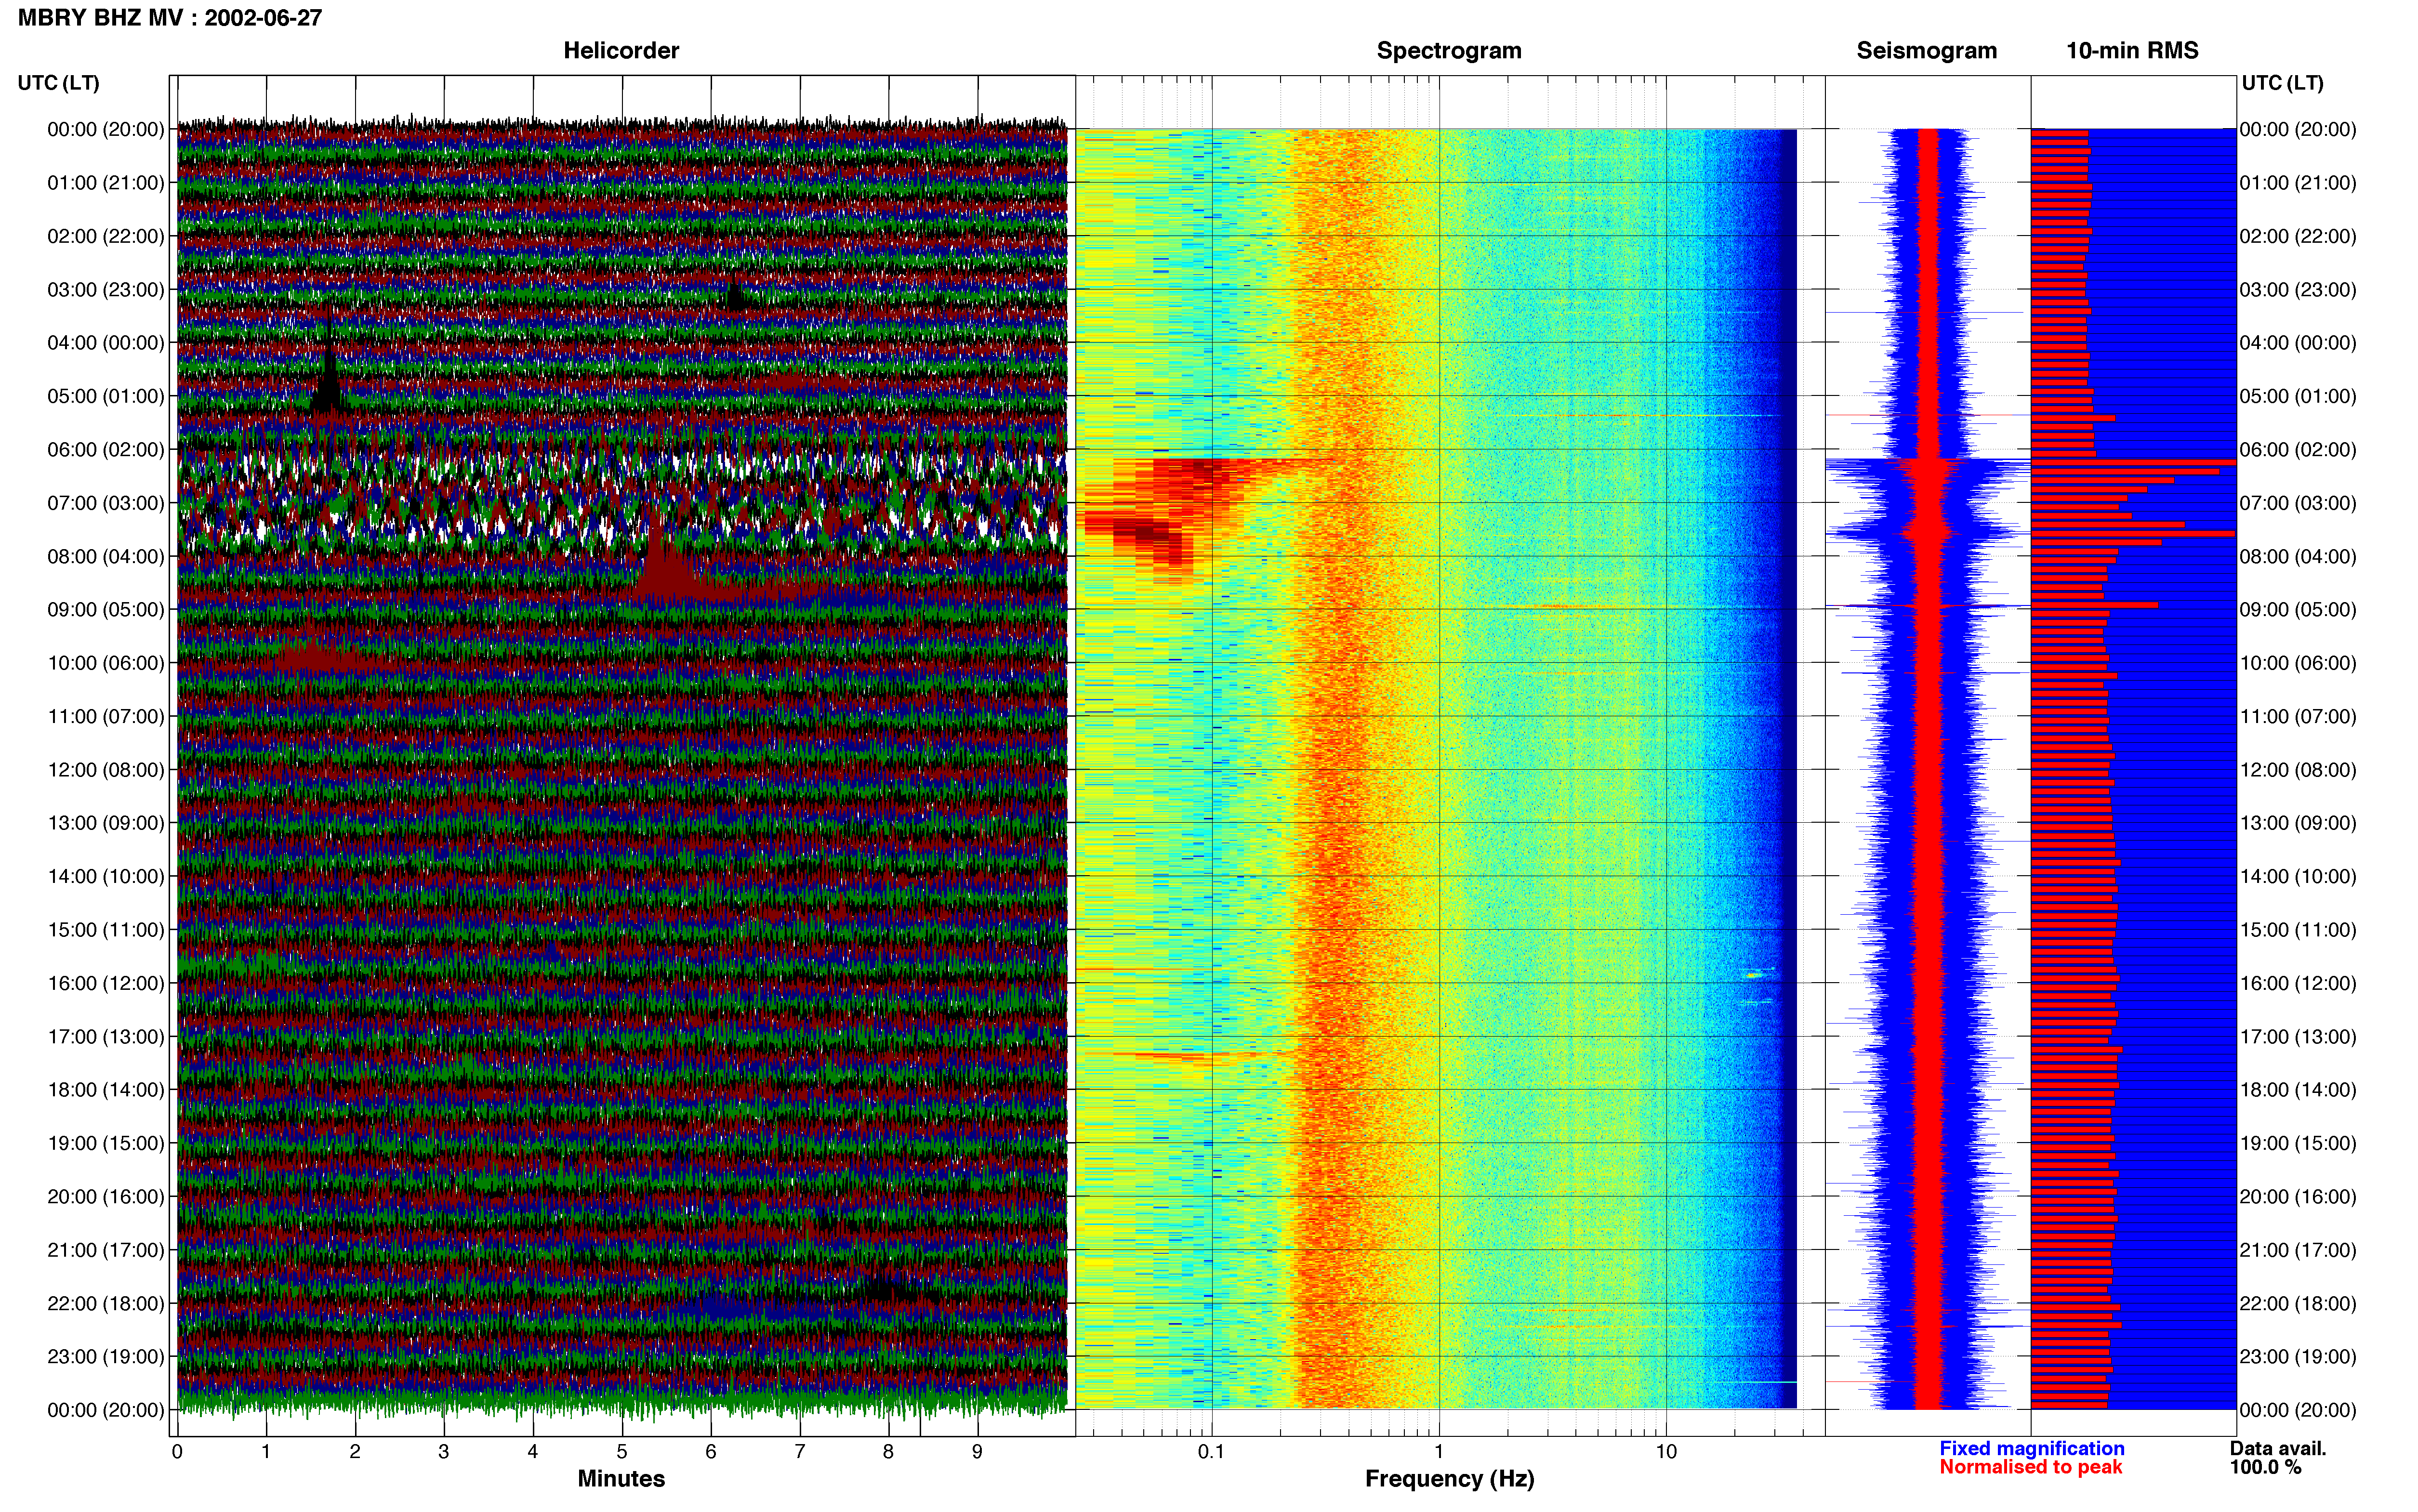Click '04:00 (00:00)' label left of Helicorder
The width and height of the screenshot is (2418, 1512).
[106, 343]
